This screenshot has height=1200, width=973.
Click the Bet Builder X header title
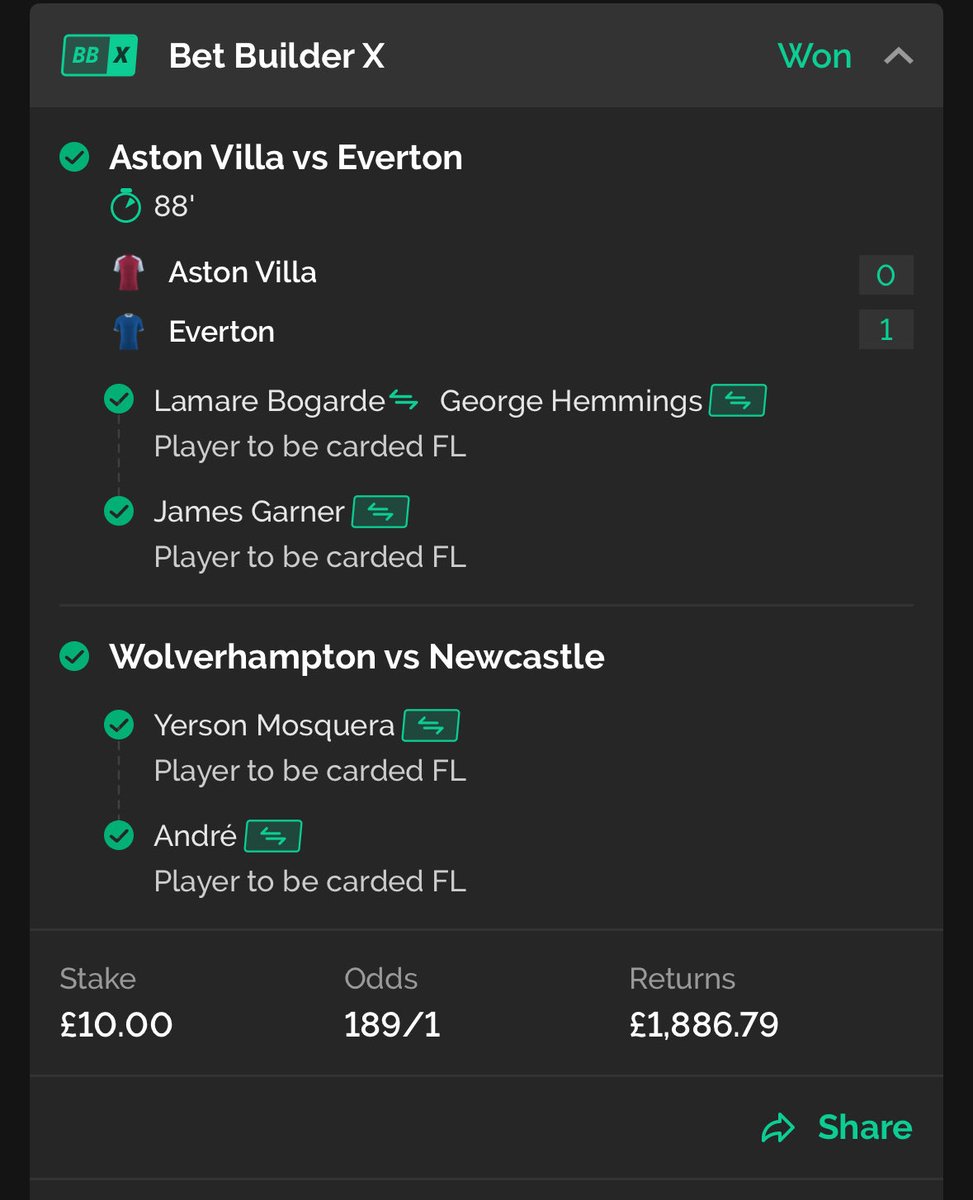pos(277,56)
